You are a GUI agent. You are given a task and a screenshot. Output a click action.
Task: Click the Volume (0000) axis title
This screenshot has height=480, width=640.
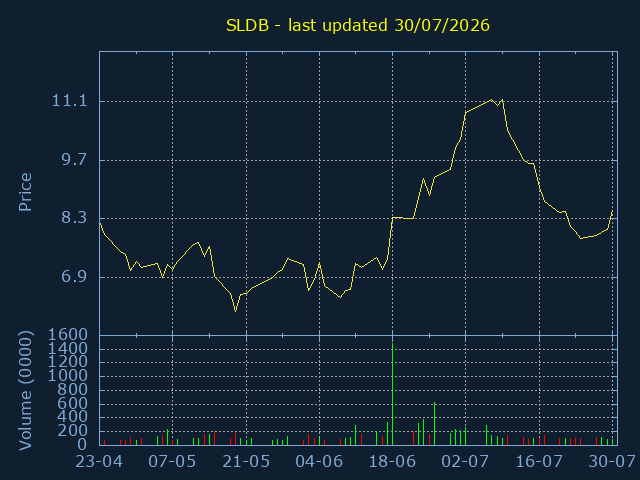tap(25, 391)
